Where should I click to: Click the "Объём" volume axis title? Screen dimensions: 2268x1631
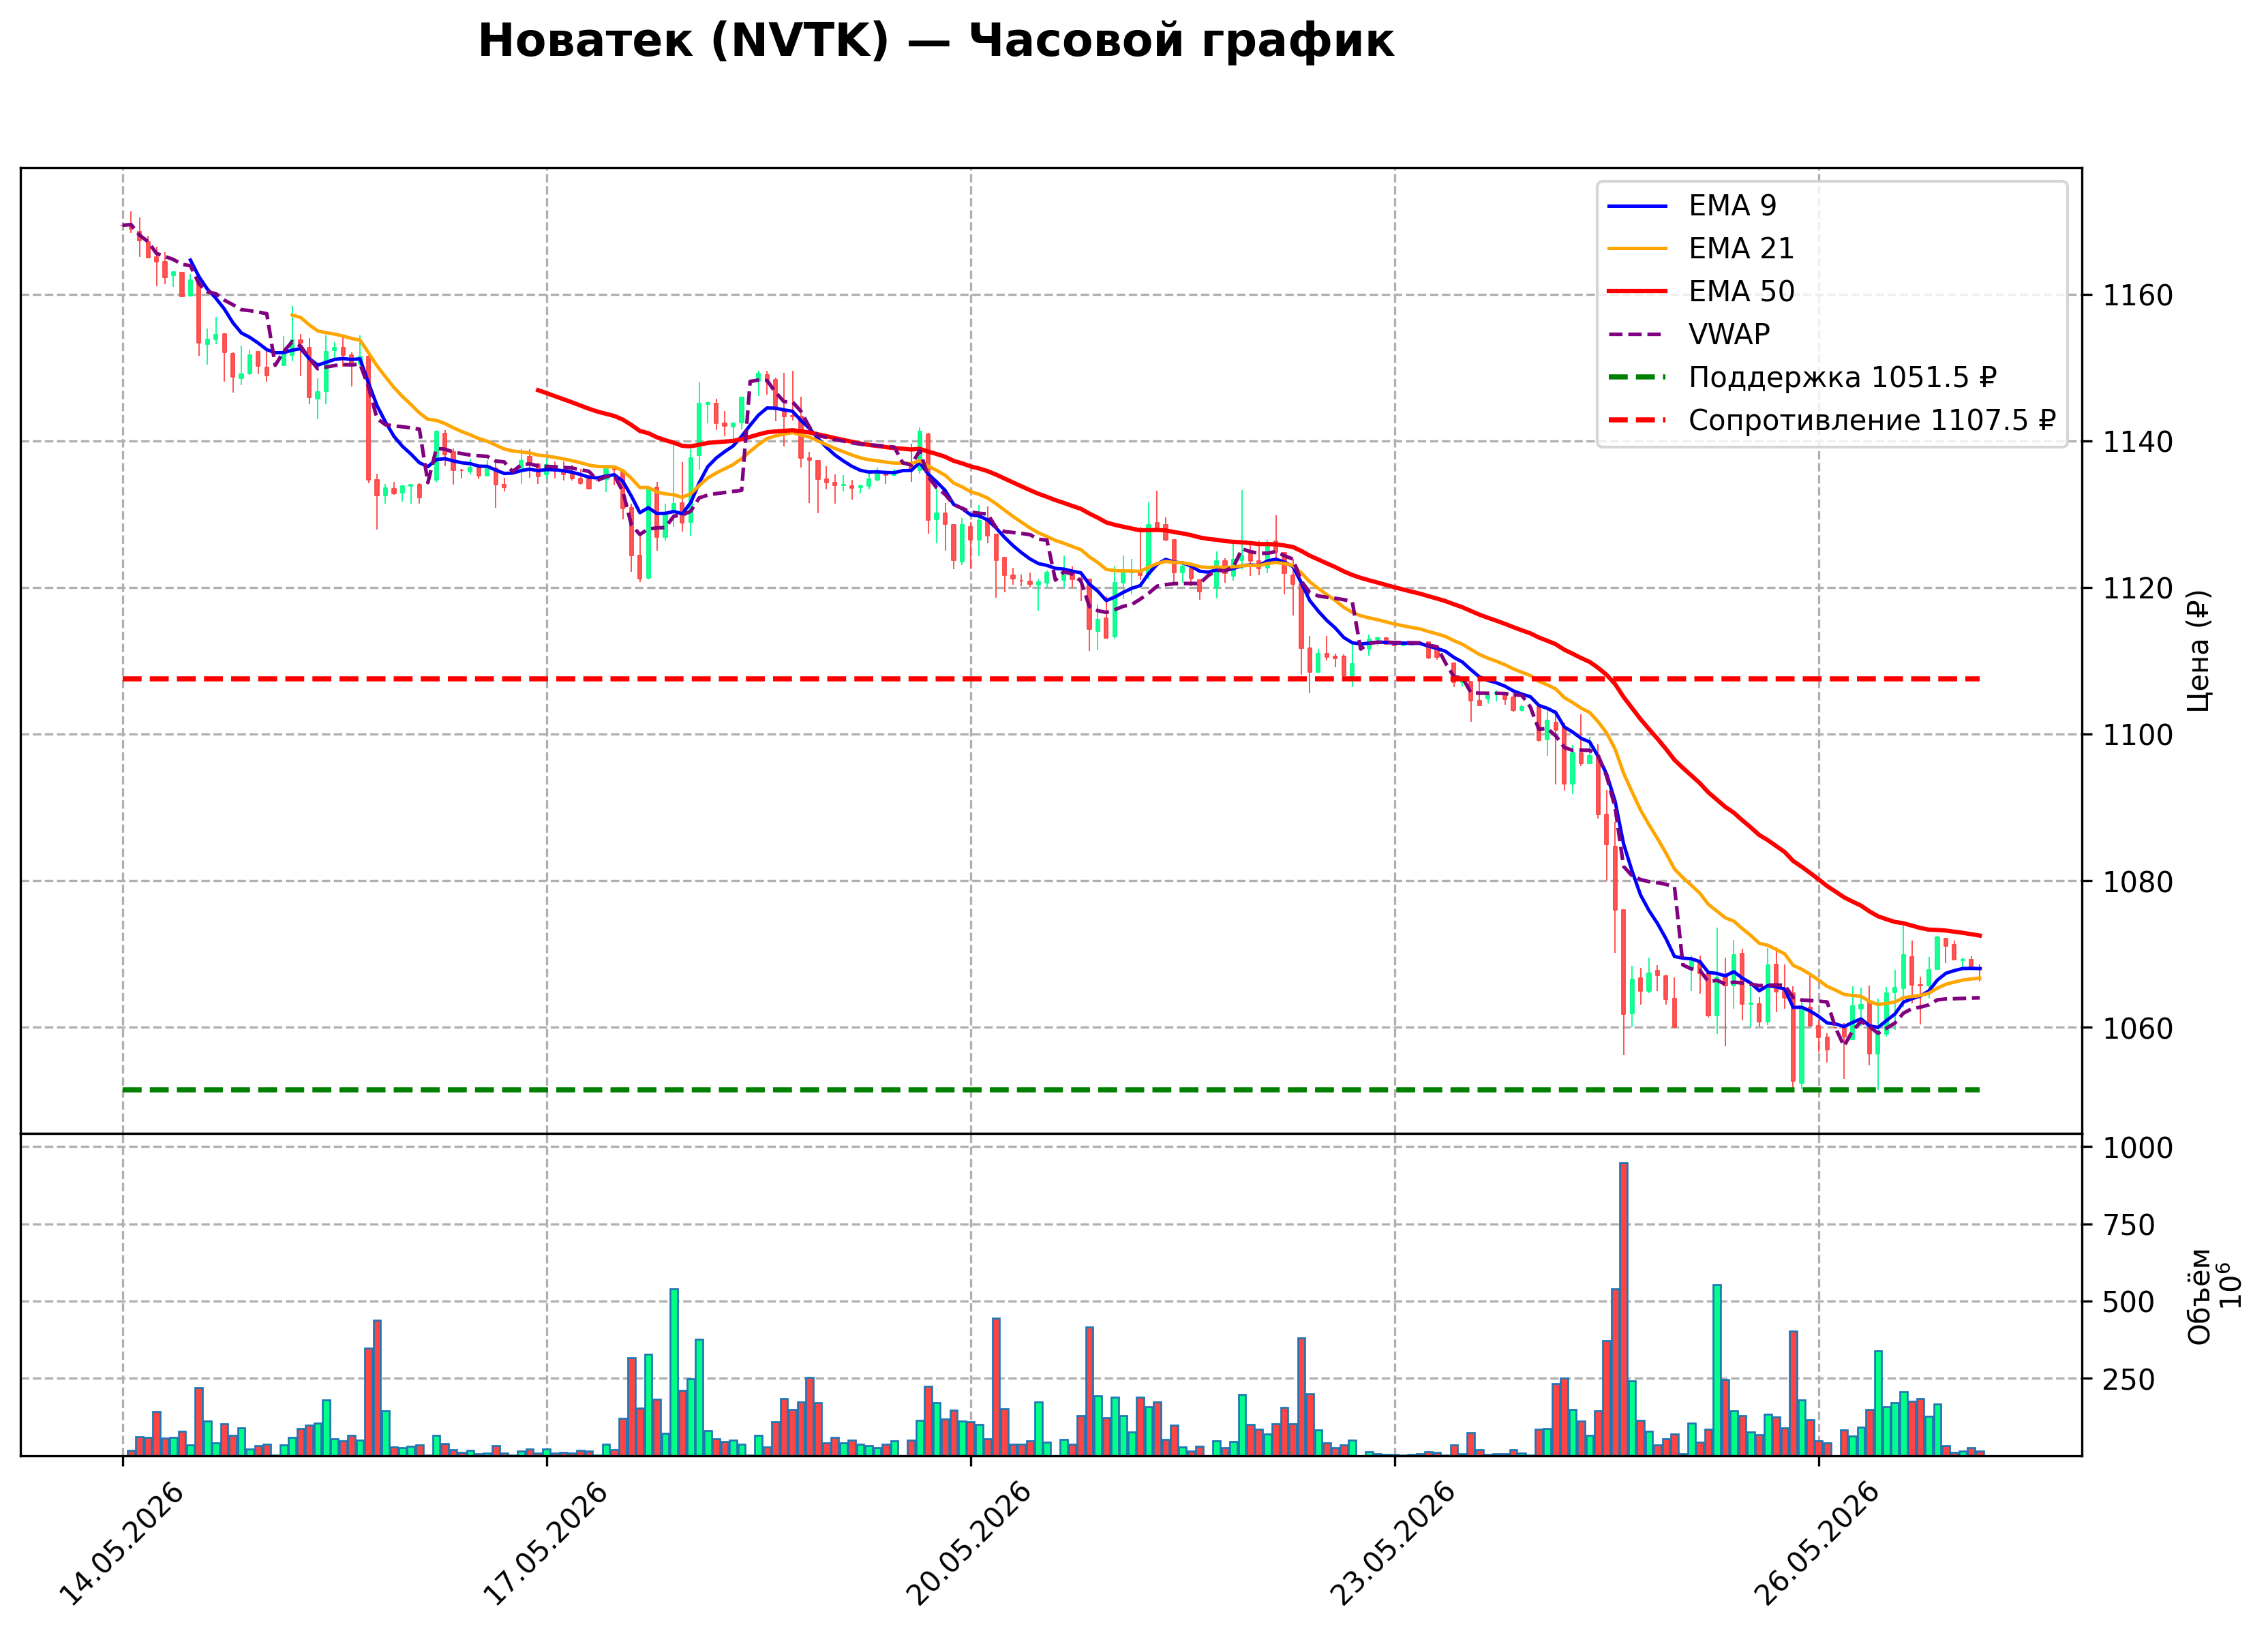[2199, 1296]
